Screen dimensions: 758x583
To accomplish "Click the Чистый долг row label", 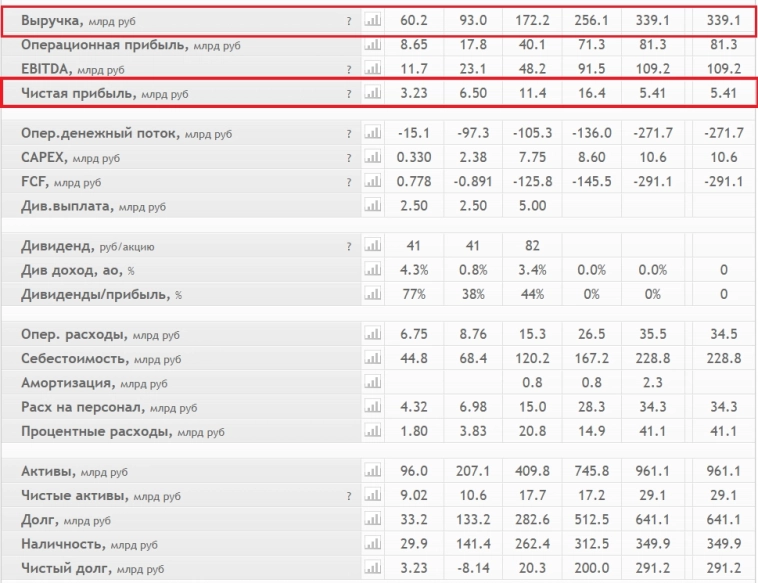I will point(92,568).
